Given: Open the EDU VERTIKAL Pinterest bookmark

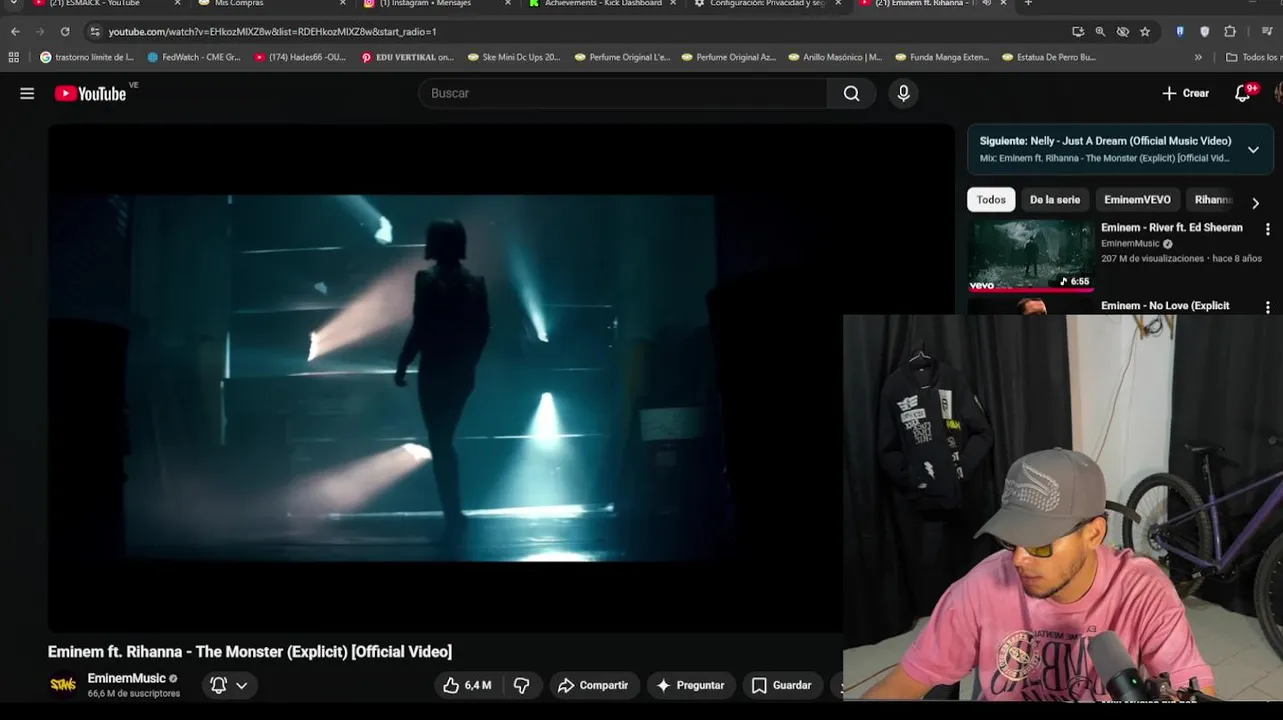Looking at the screenshot, I should click(x=407, y=57).
